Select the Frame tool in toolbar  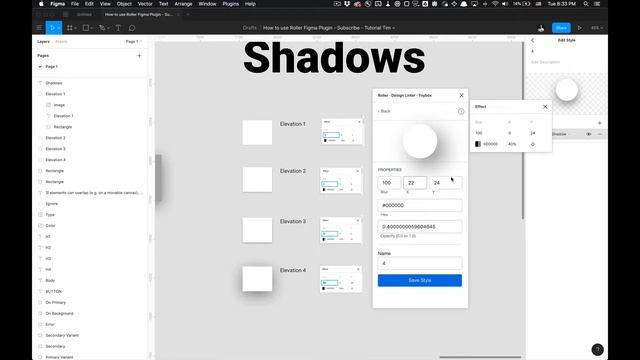(69, 28)
